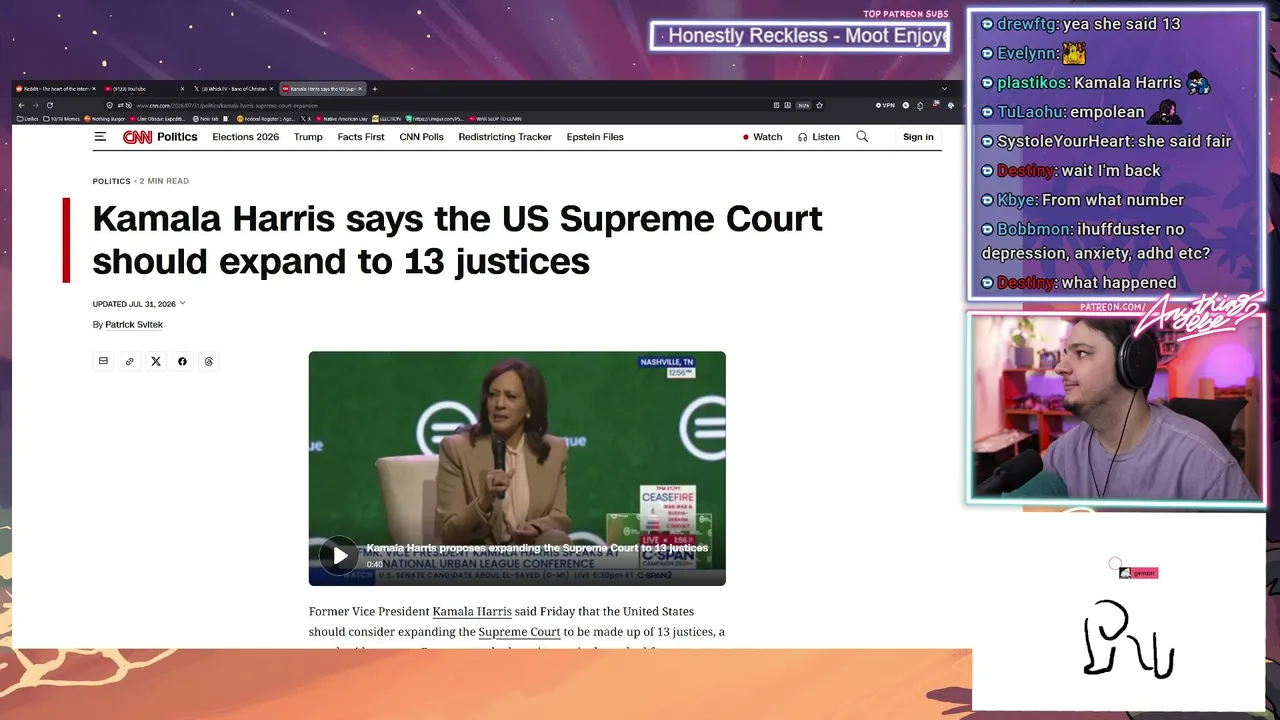Open the X bookmark in bookmarks bar
The image size is (1280, 720).
click(307, 119)
